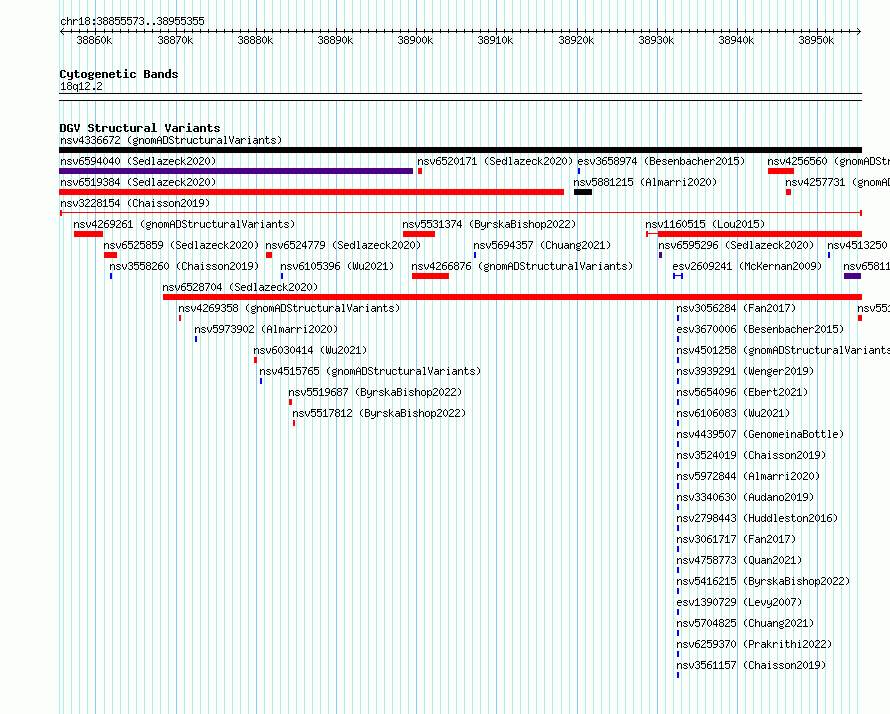Open esv1390729 (Levy2007) label
The image size is (890, 714).
point(739,602)
